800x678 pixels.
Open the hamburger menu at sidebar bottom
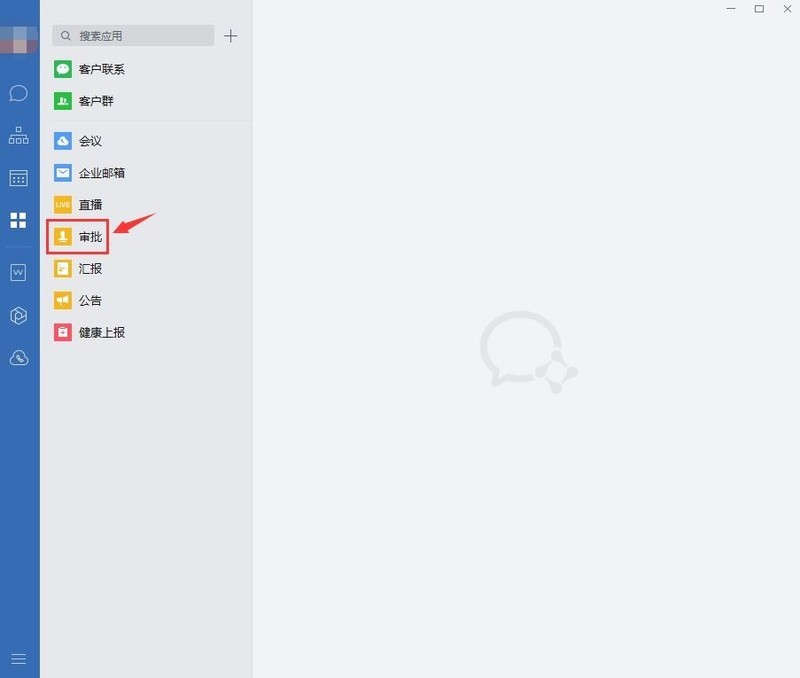coord(18,659)
